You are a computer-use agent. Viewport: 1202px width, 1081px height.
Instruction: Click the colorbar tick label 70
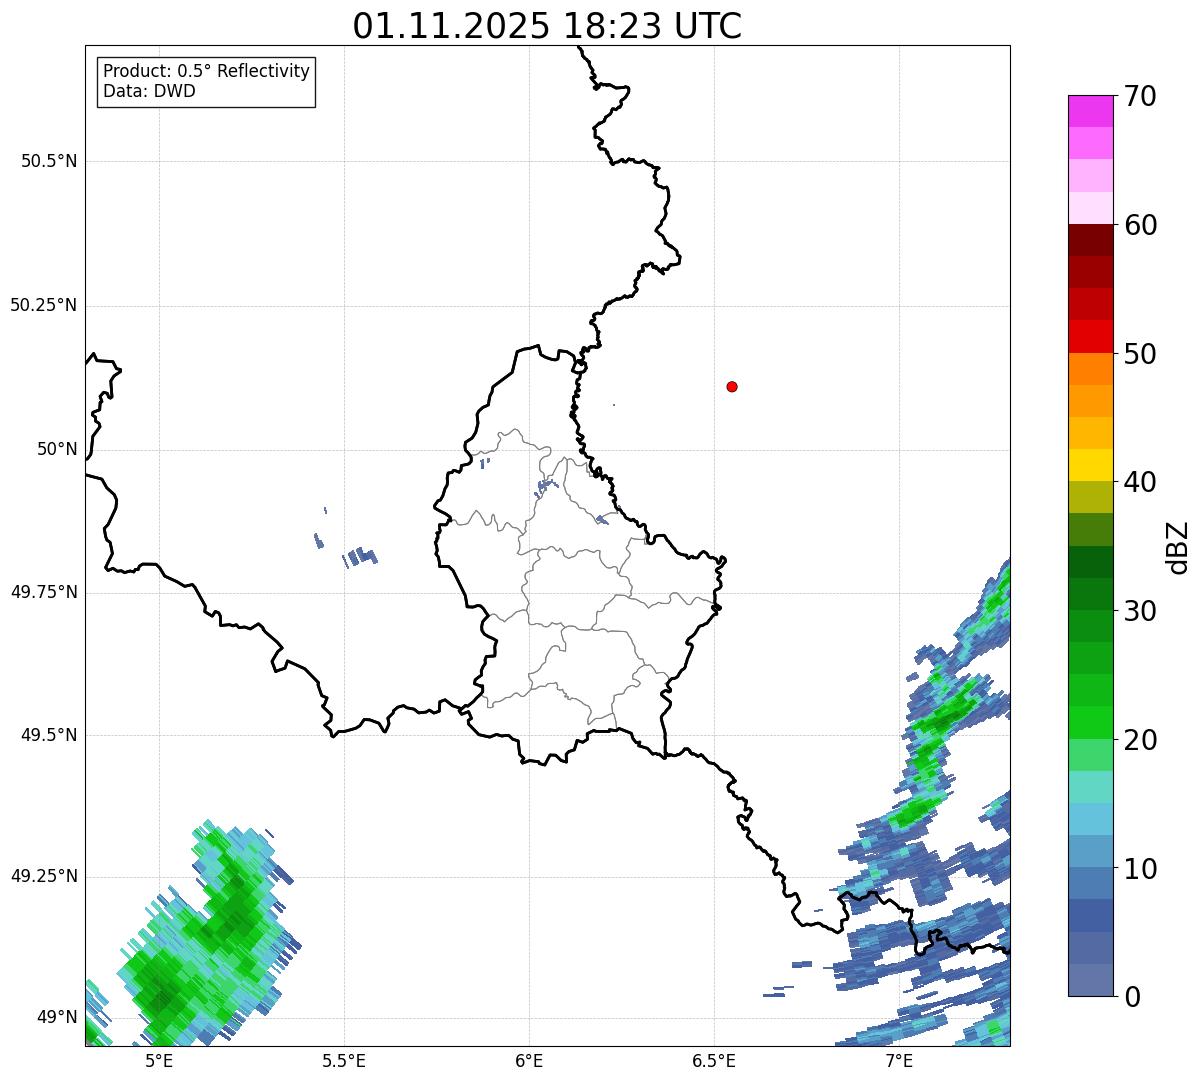pyautogui.click(x=1140, y=96)
